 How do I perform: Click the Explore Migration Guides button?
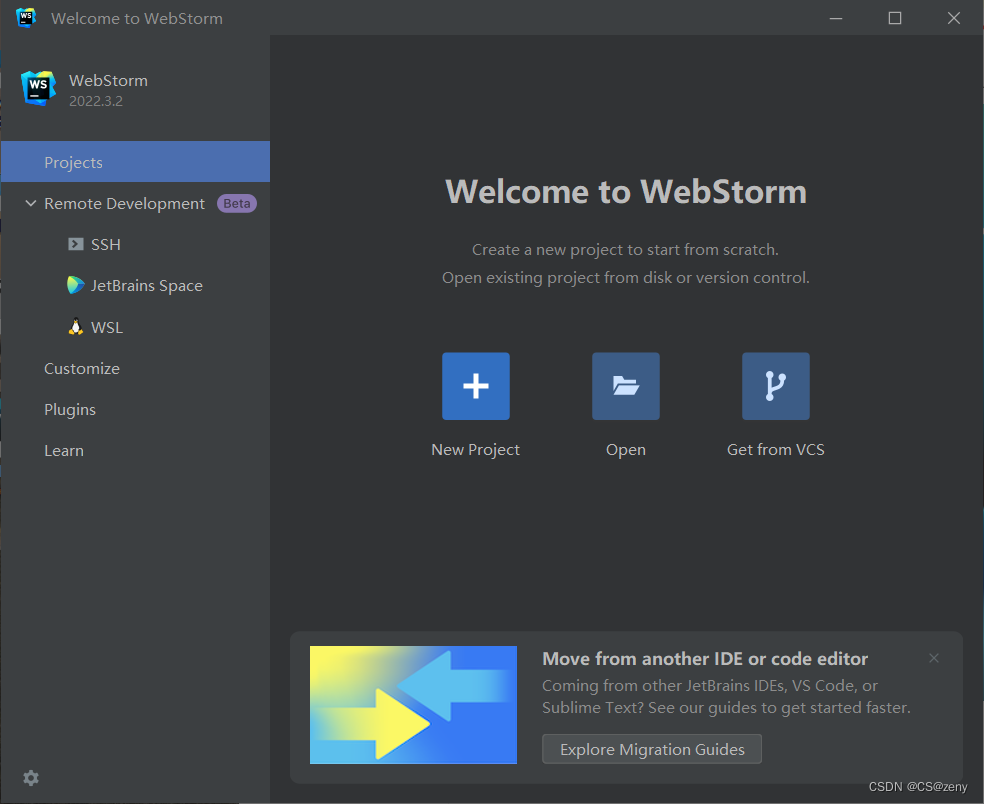point(651,748)
